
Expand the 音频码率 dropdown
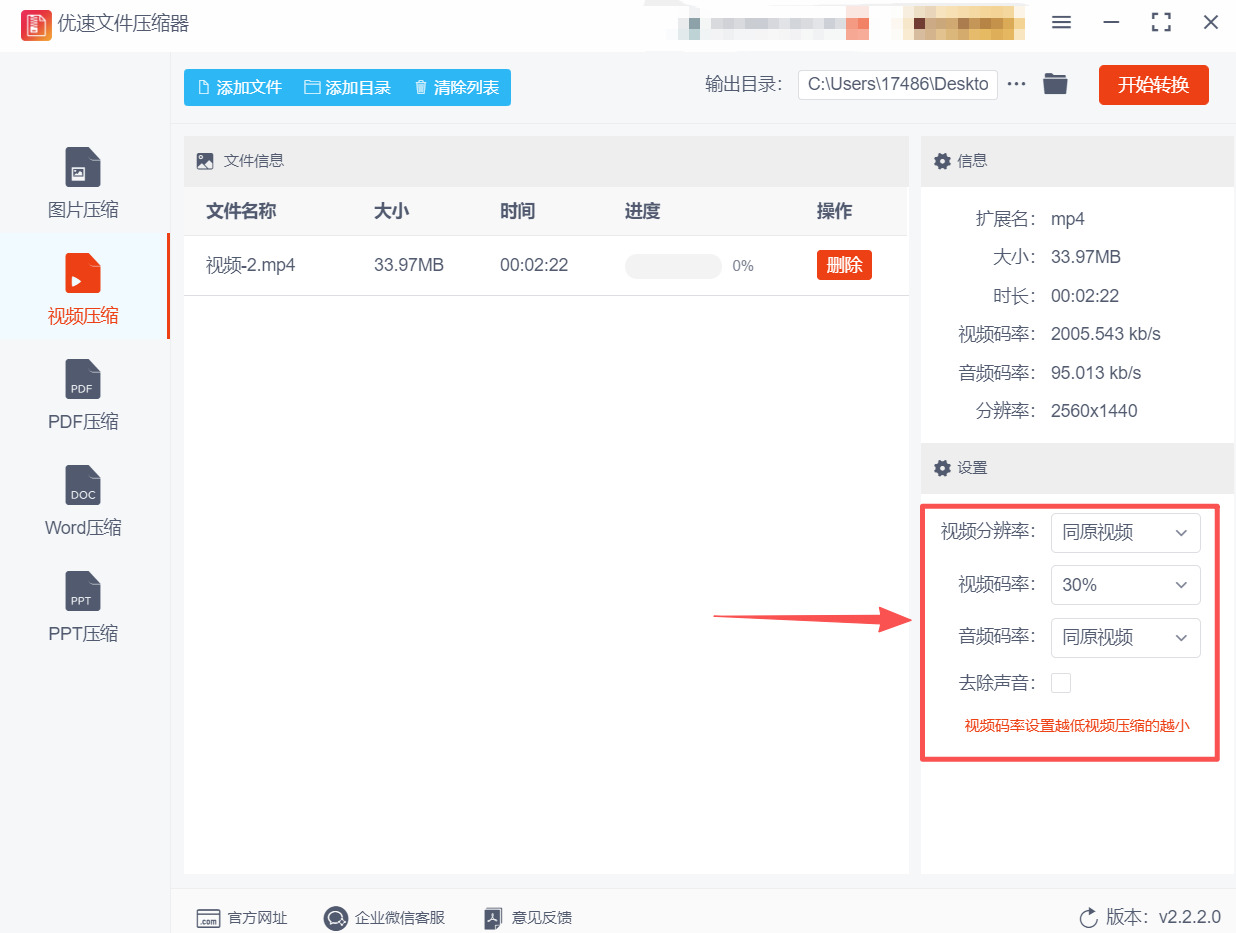tap(1125, 638)
